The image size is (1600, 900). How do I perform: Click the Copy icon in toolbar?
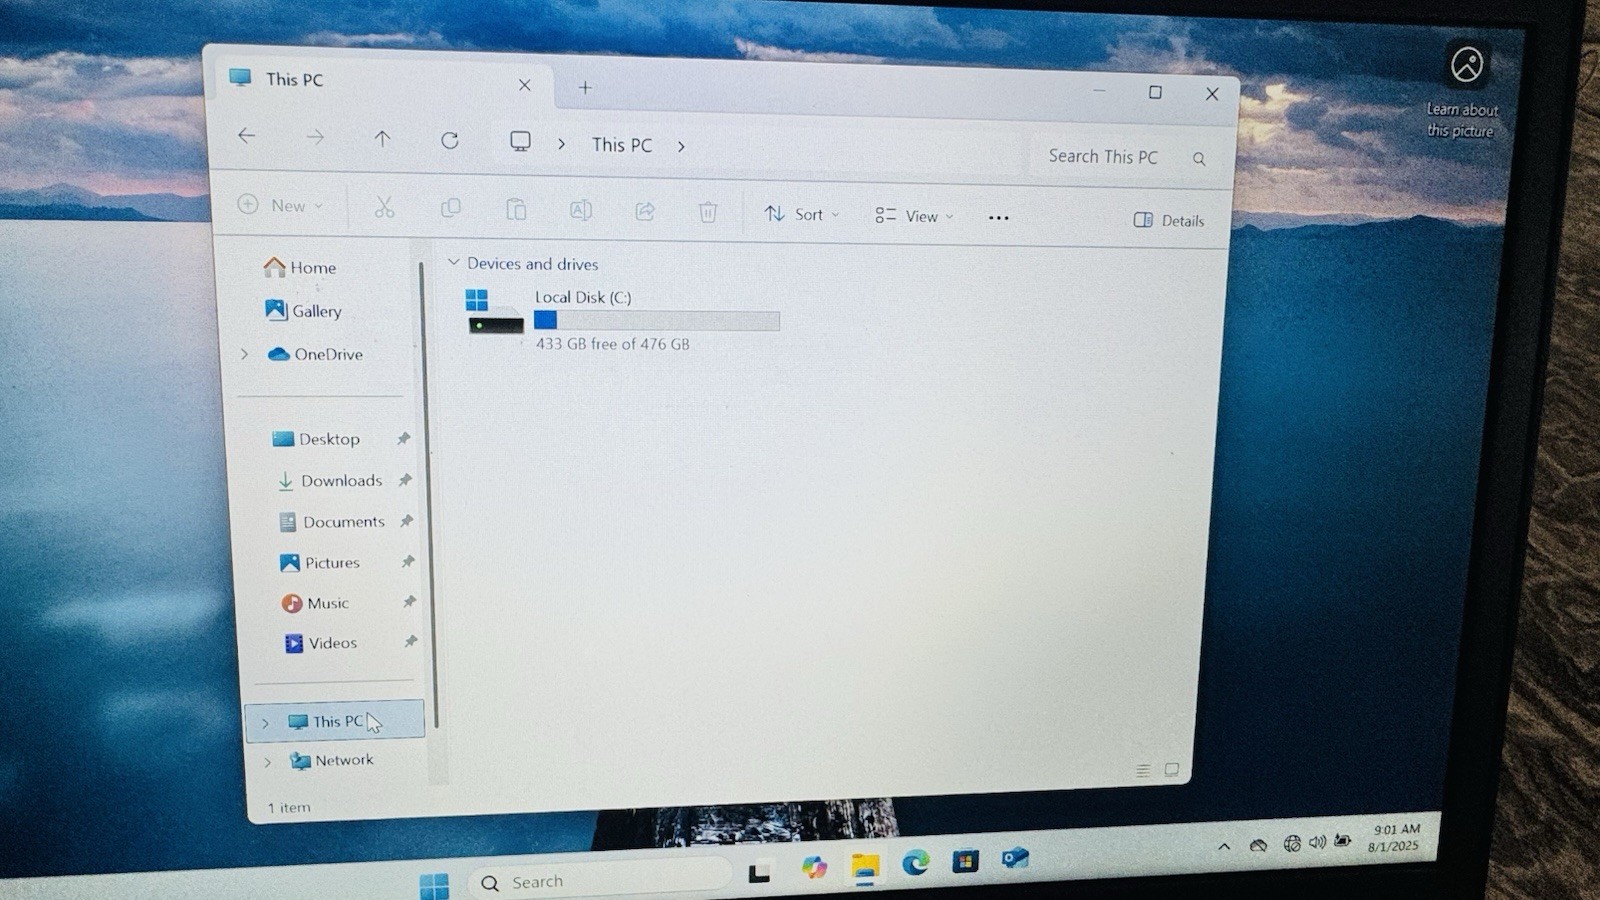click(x=451, y=208)
